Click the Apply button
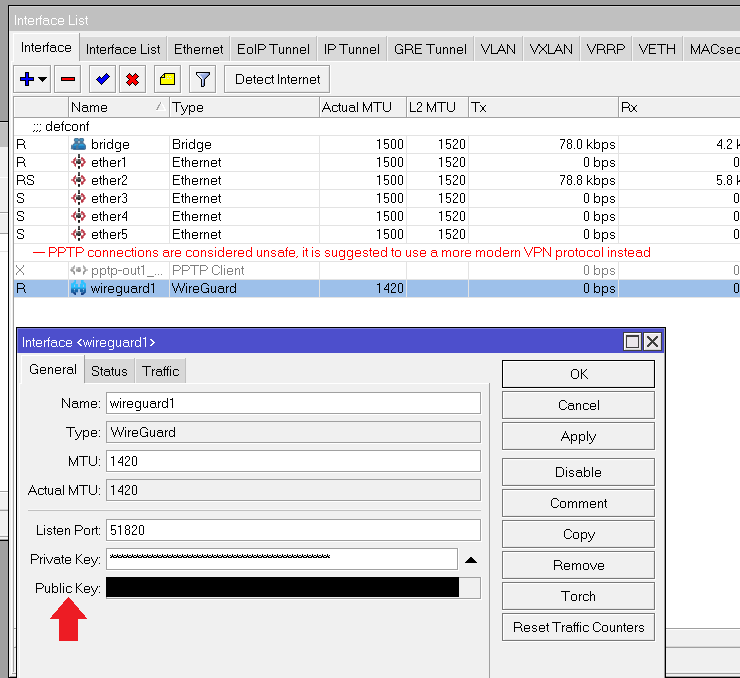This screenshot has width=740, height=678. tap(578, 436)
